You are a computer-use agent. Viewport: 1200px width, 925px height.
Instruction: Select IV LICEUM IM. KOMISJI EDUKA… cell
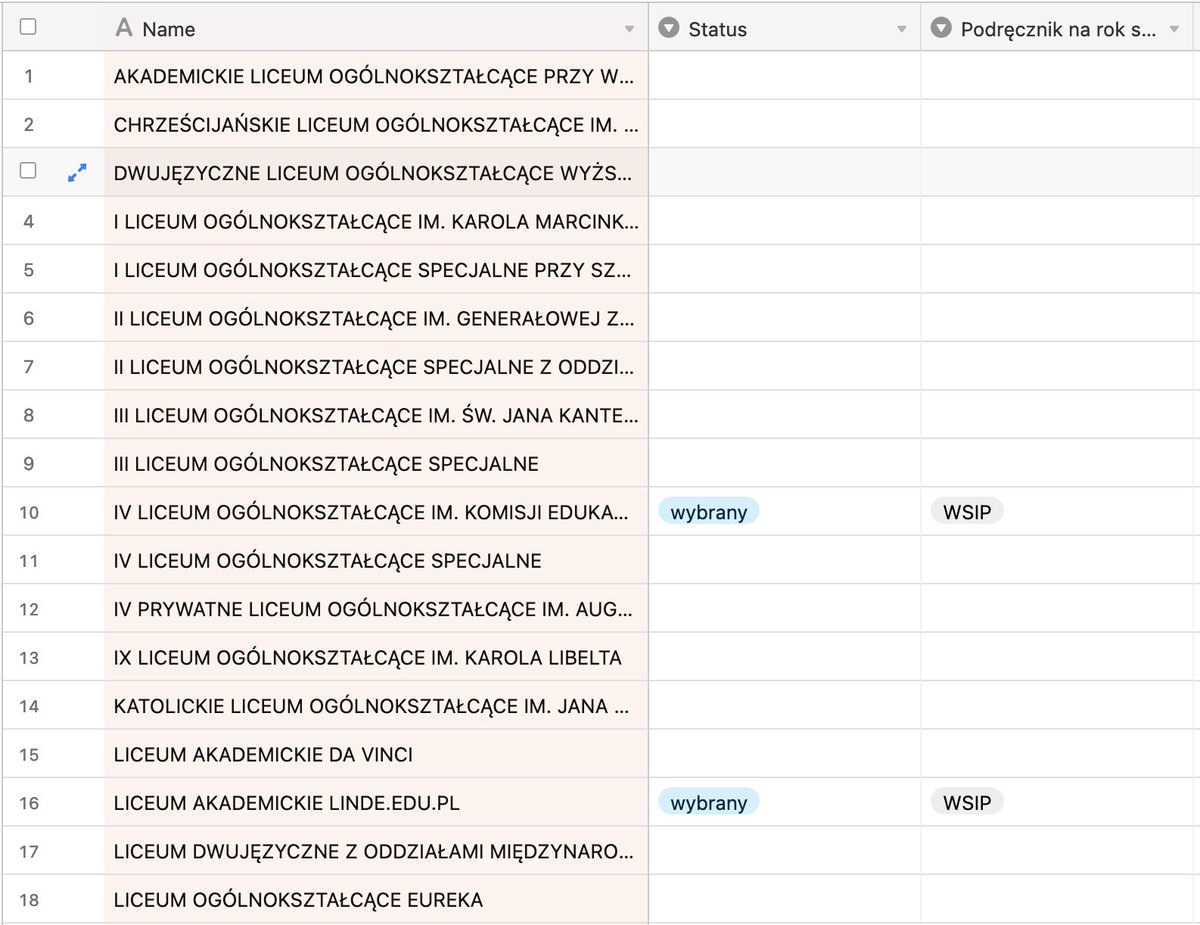(x=376, y=512)
